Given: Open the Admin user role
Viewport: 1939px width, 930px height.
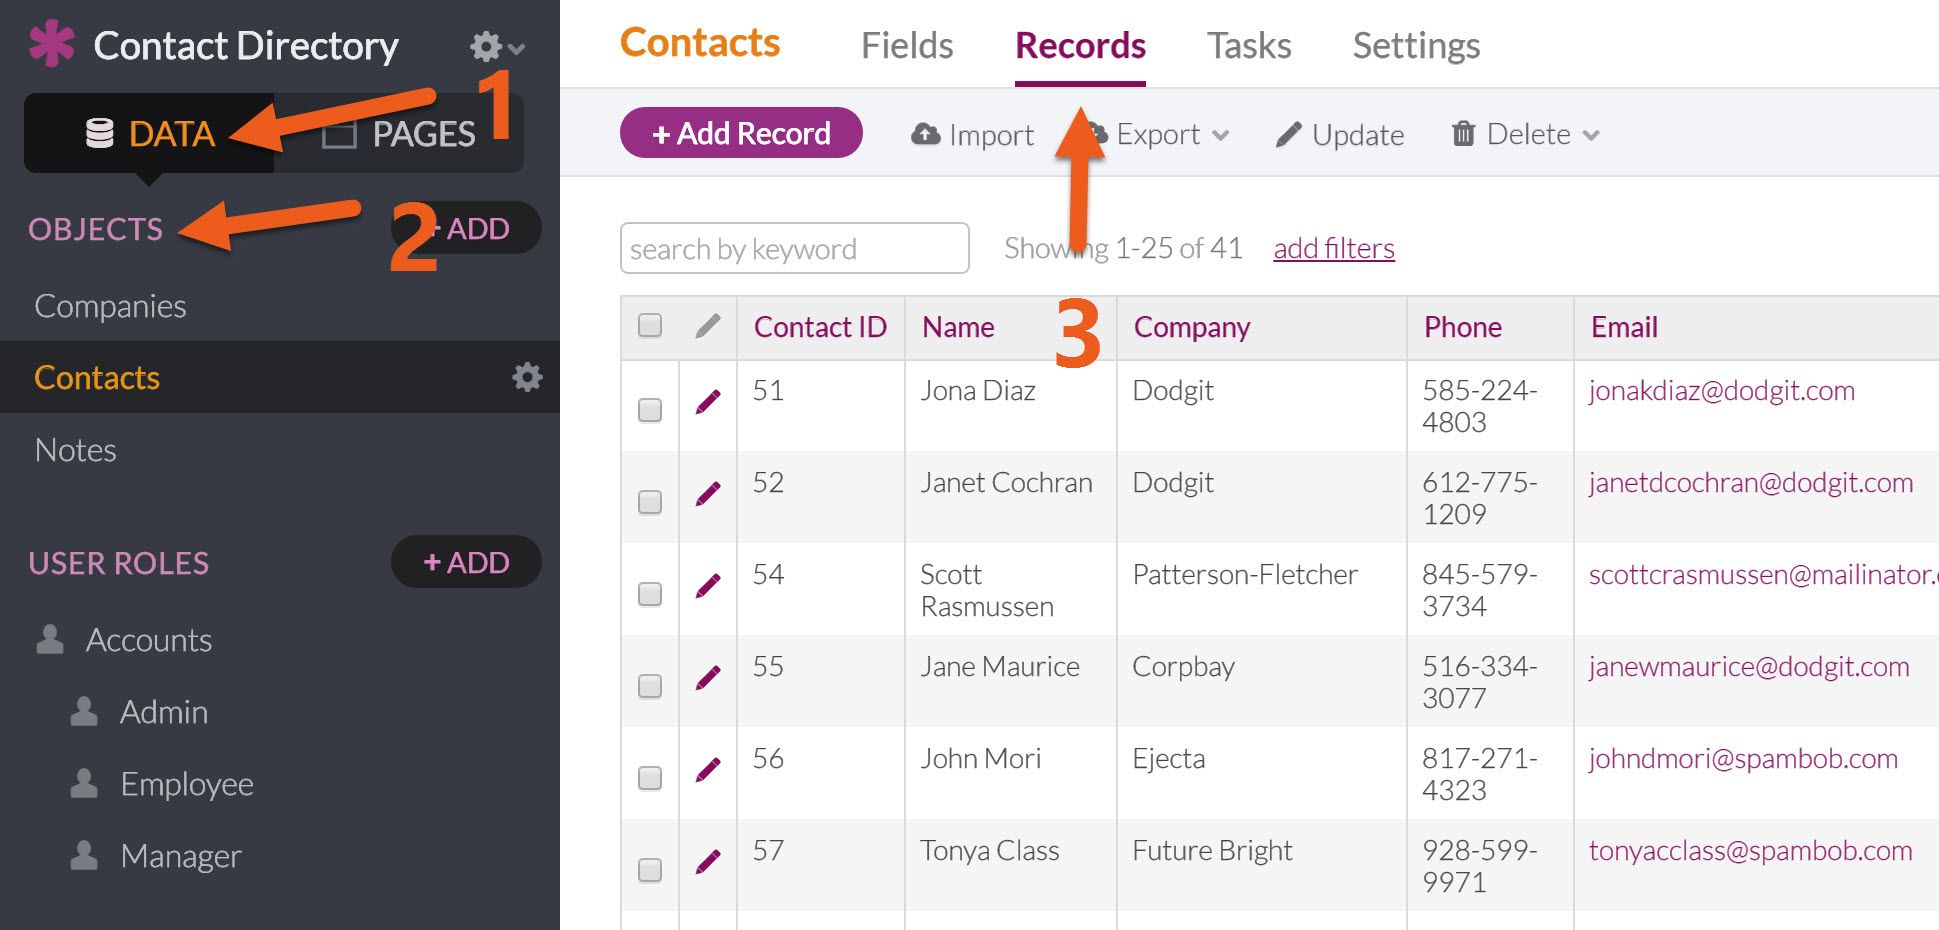Looking at the screenshot, I should 164,712.
